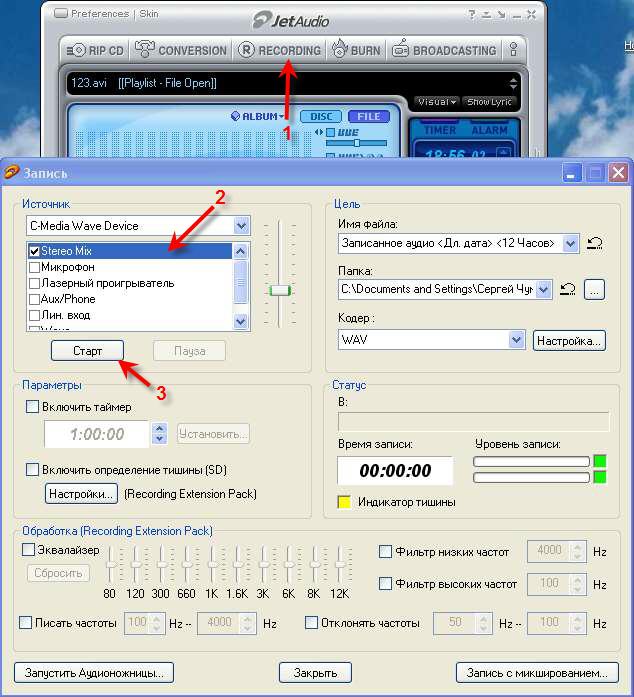The image size is (634, 697).
Task: Click Запись с микшированием... button
Action: pyautogui.click(x=537, y=673)
